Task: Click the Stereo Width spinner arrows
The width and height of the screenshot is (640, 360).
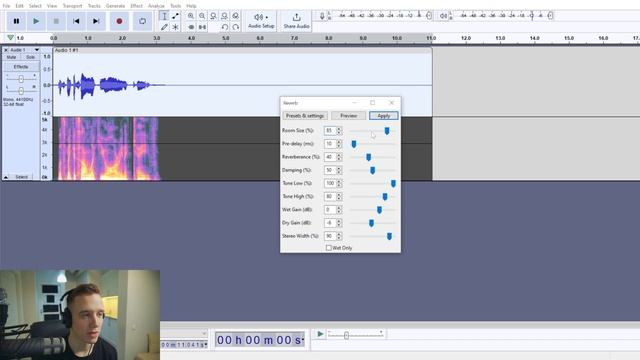Action: tap(339, 236)
